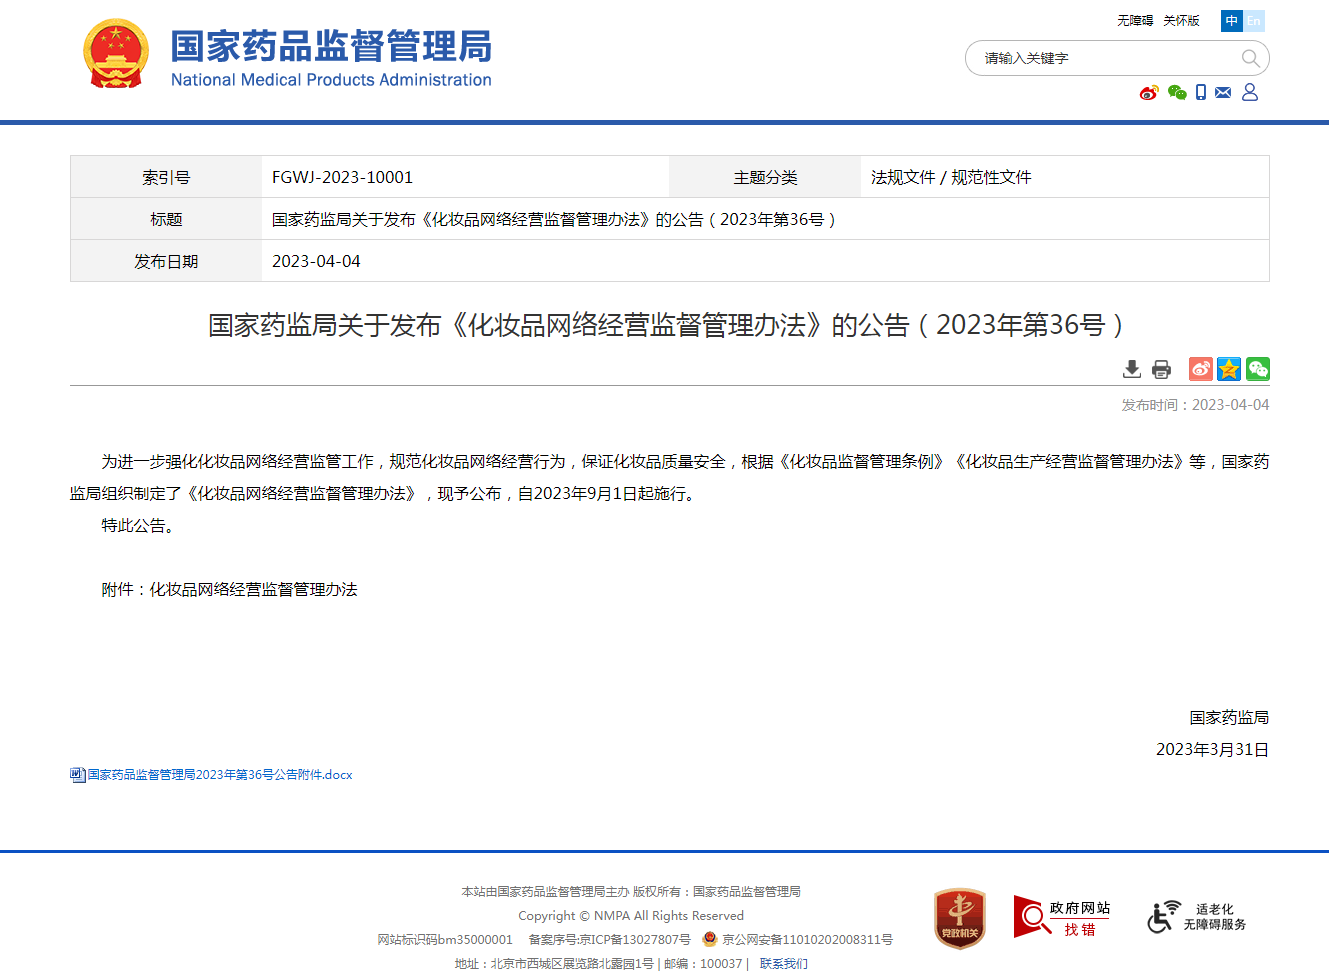Image resolution: width=1329 pixels, height=979 pixels.
Task: Share the announcement via WeChat
Action: pos(1257,369)
